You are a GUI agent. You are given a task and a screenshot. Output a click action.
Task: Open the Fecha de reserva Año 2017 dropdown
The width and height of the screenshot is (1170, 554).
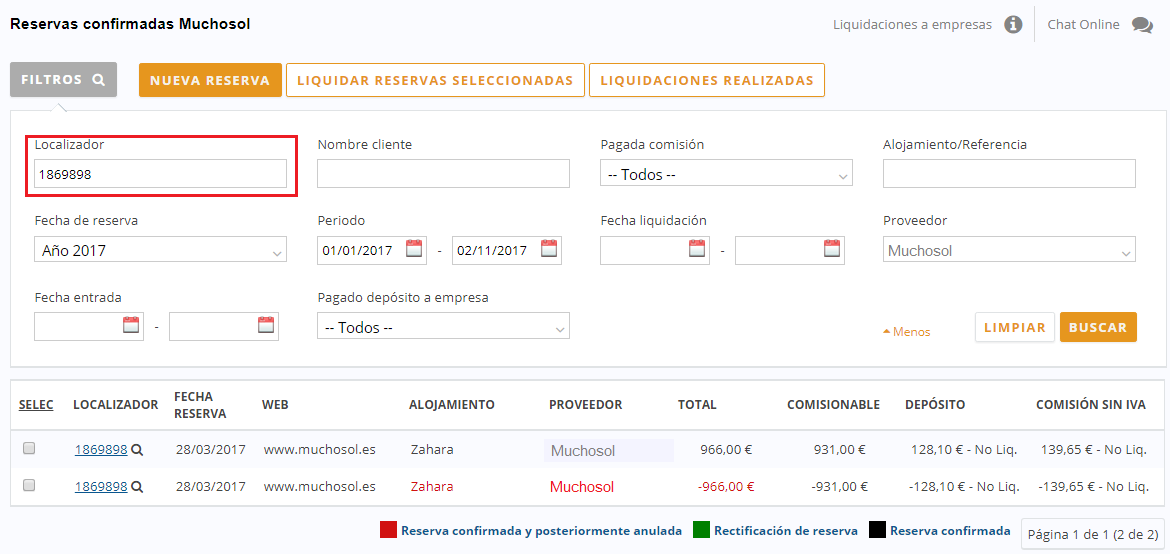tap(160, 251)
